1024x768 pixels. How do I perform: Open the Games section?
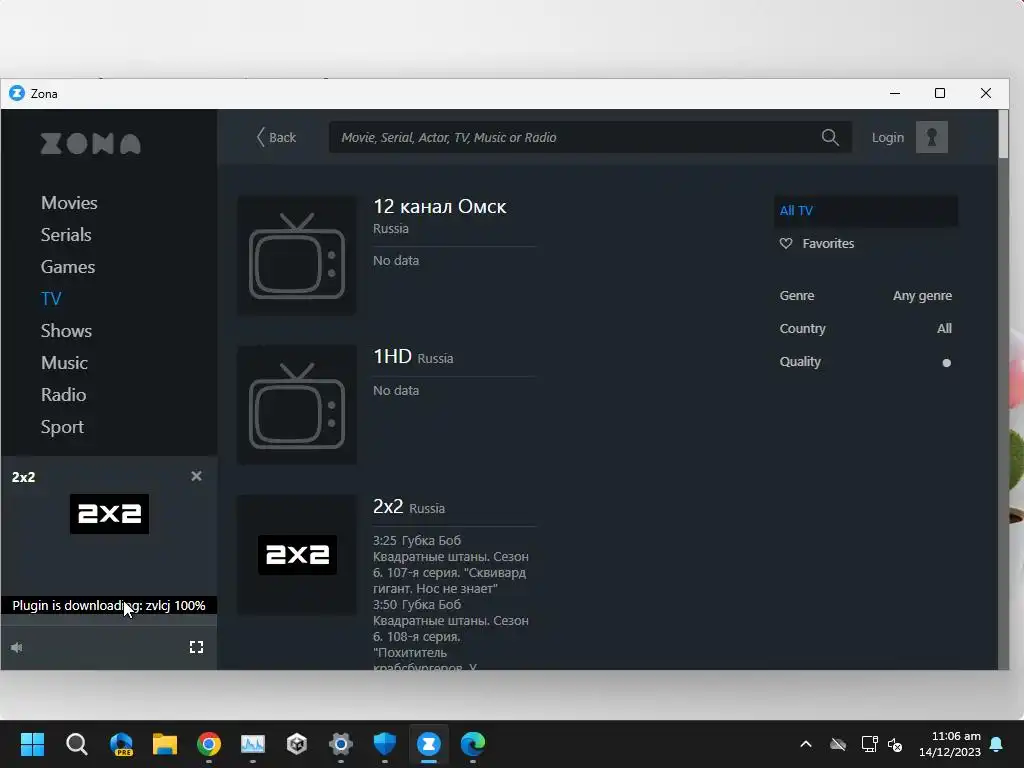(x=68, y=266)
